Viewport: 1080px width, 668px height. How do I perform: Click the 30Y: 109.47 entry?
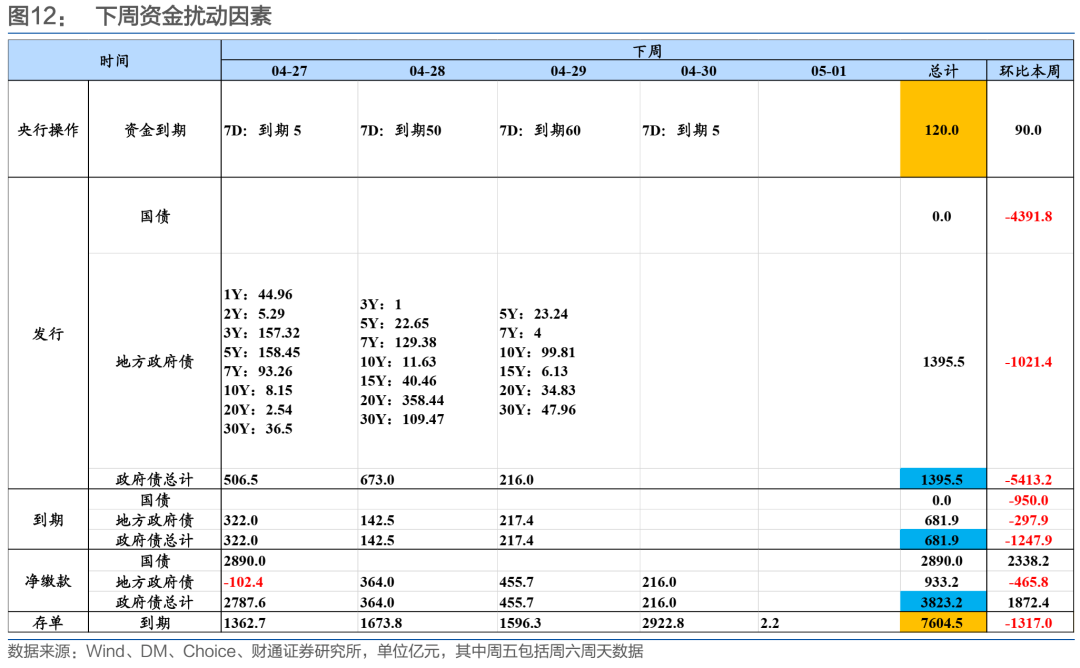click(402, 419)
